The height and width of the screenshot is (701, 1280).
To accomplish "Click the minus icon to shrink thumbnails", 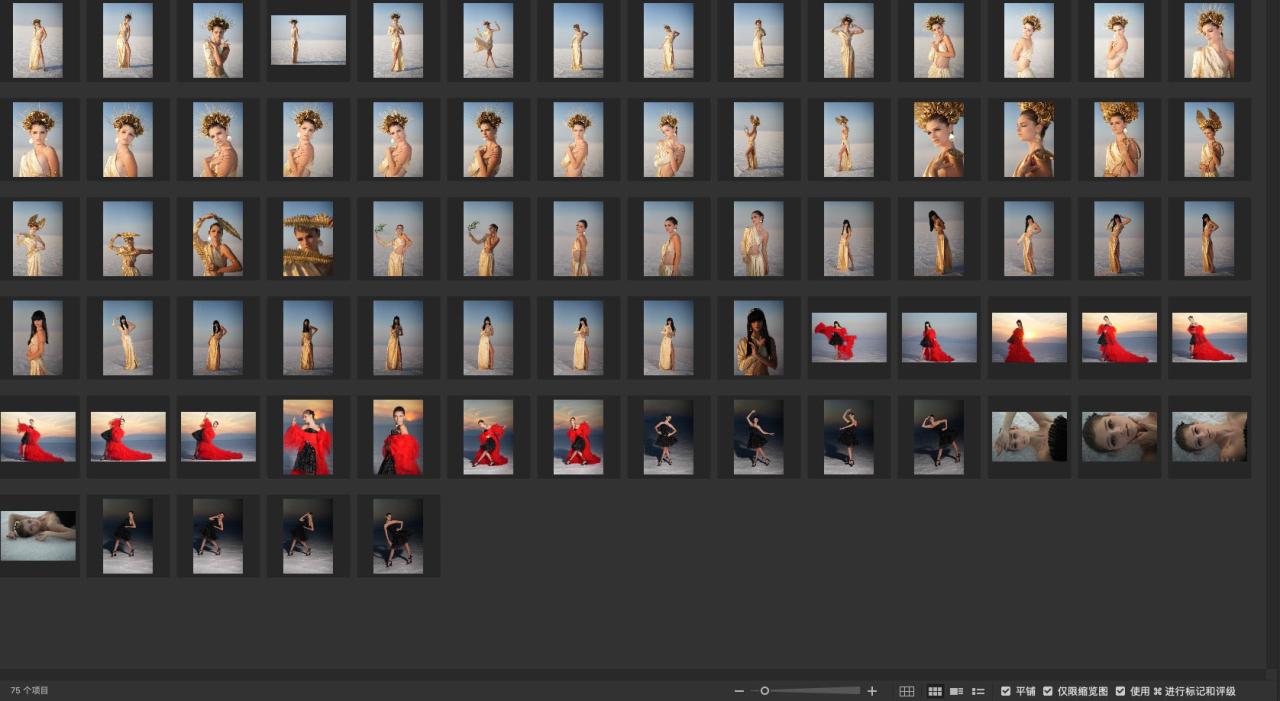I will coord(739,691).
